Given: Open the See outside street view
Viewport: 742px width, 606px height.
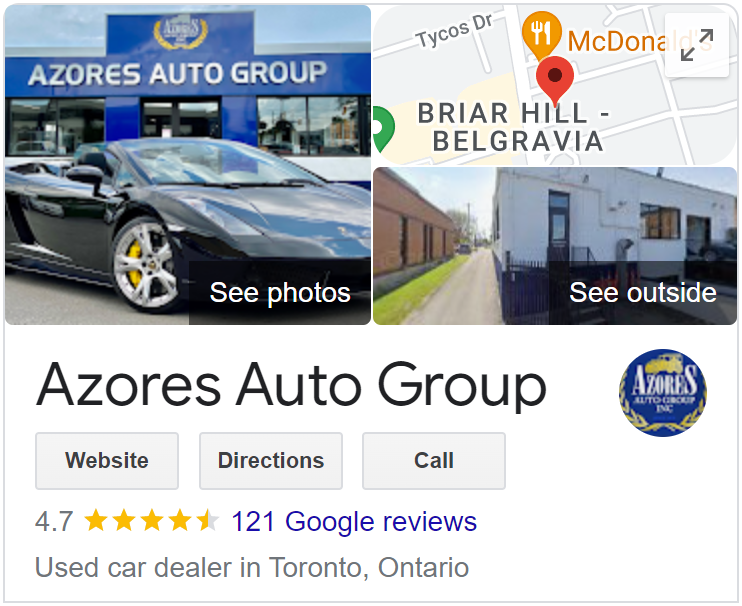Looking at the screenshot, I should [555, 246].
